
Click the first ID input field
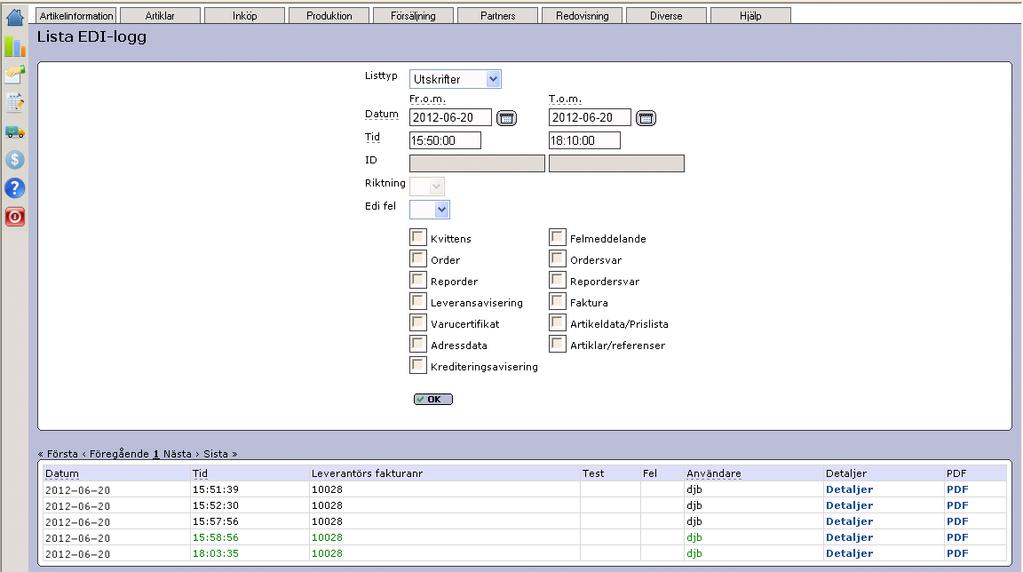click(477, 163)
